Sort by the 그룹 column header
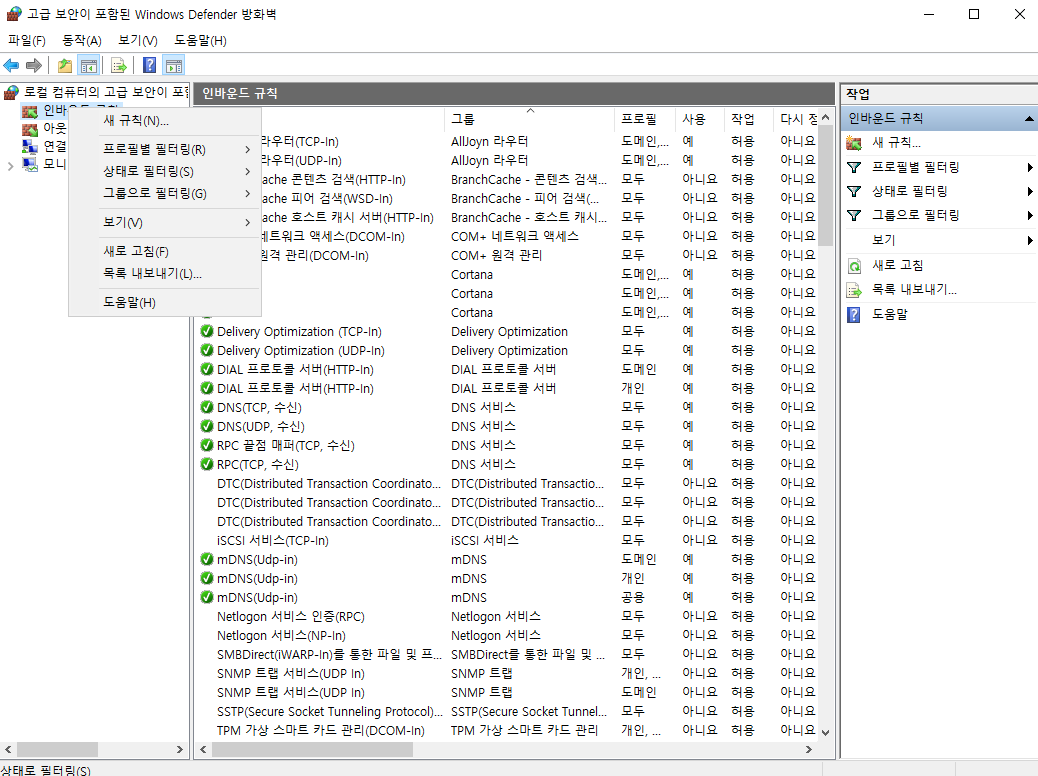Viewport: 1038px width, 776px height. (x=530, y=119)
